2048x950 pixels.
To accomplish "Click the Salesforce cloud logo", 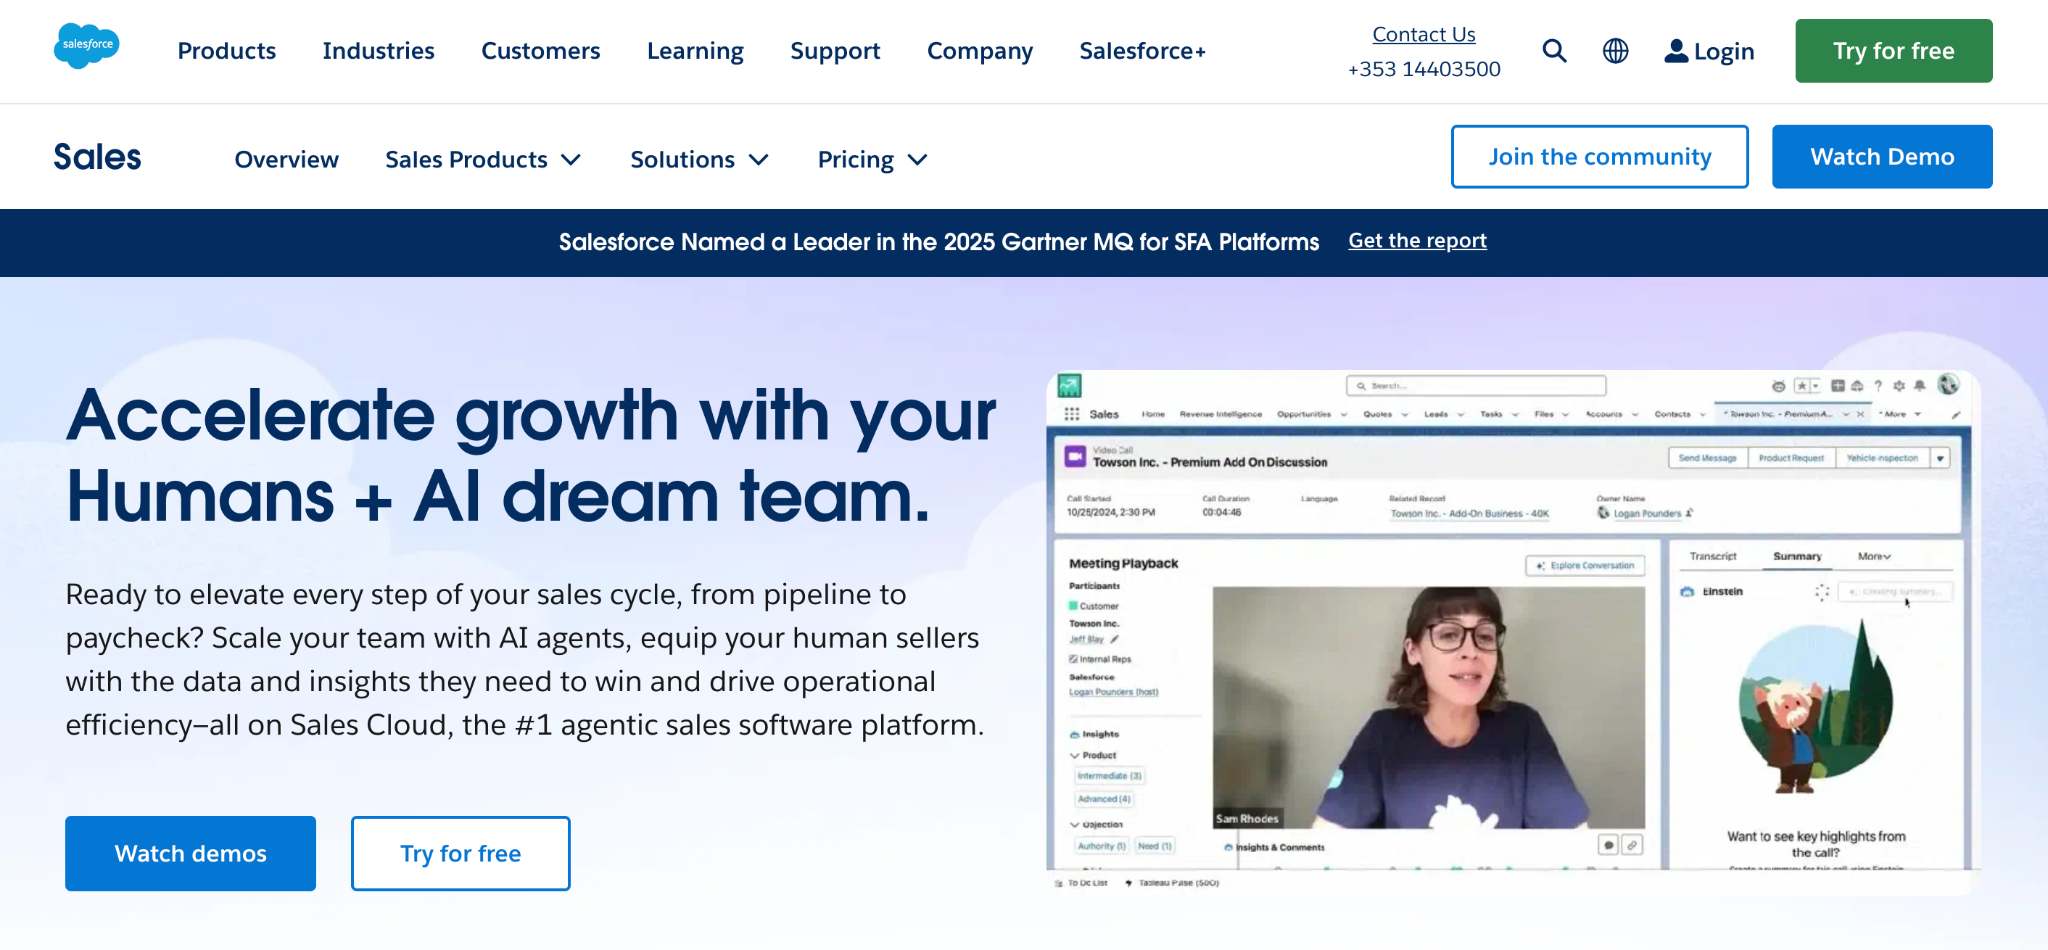I will [87, 46].
